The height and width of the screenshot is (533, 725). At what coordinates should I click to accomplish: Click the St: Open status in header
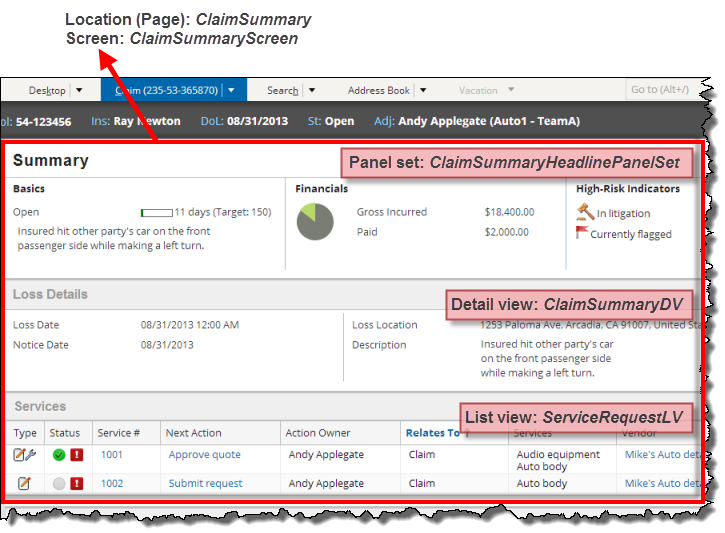pos(331,121)
